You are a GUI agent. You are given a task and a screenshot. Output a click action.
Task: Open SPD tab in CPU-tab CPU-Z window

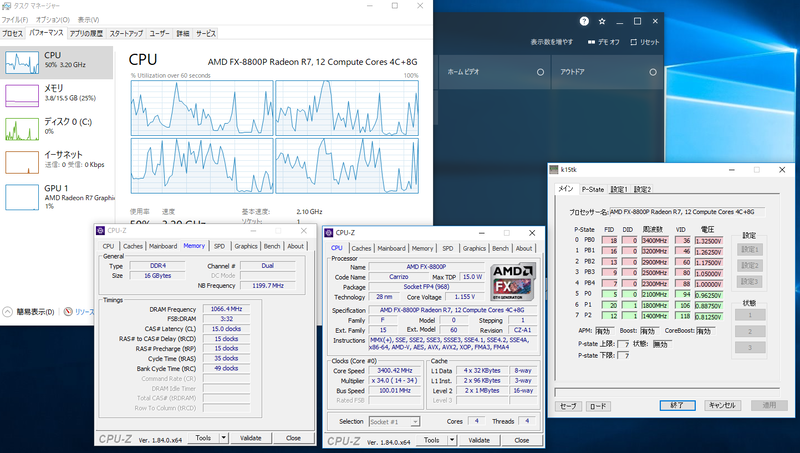pos(447,248)
